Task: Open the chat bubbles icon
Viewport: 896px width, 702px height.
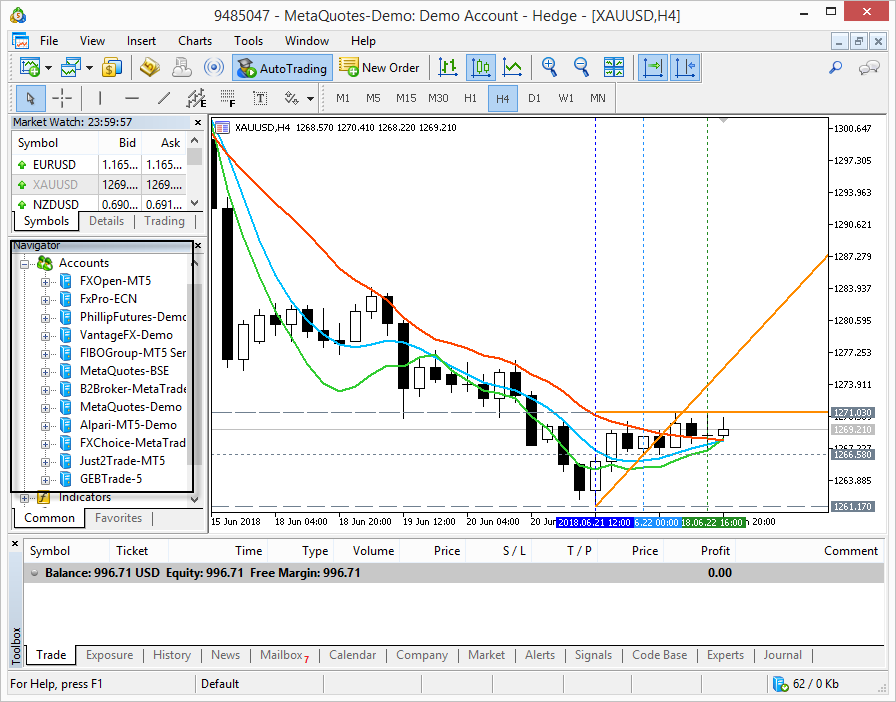Action: [869, 68]
